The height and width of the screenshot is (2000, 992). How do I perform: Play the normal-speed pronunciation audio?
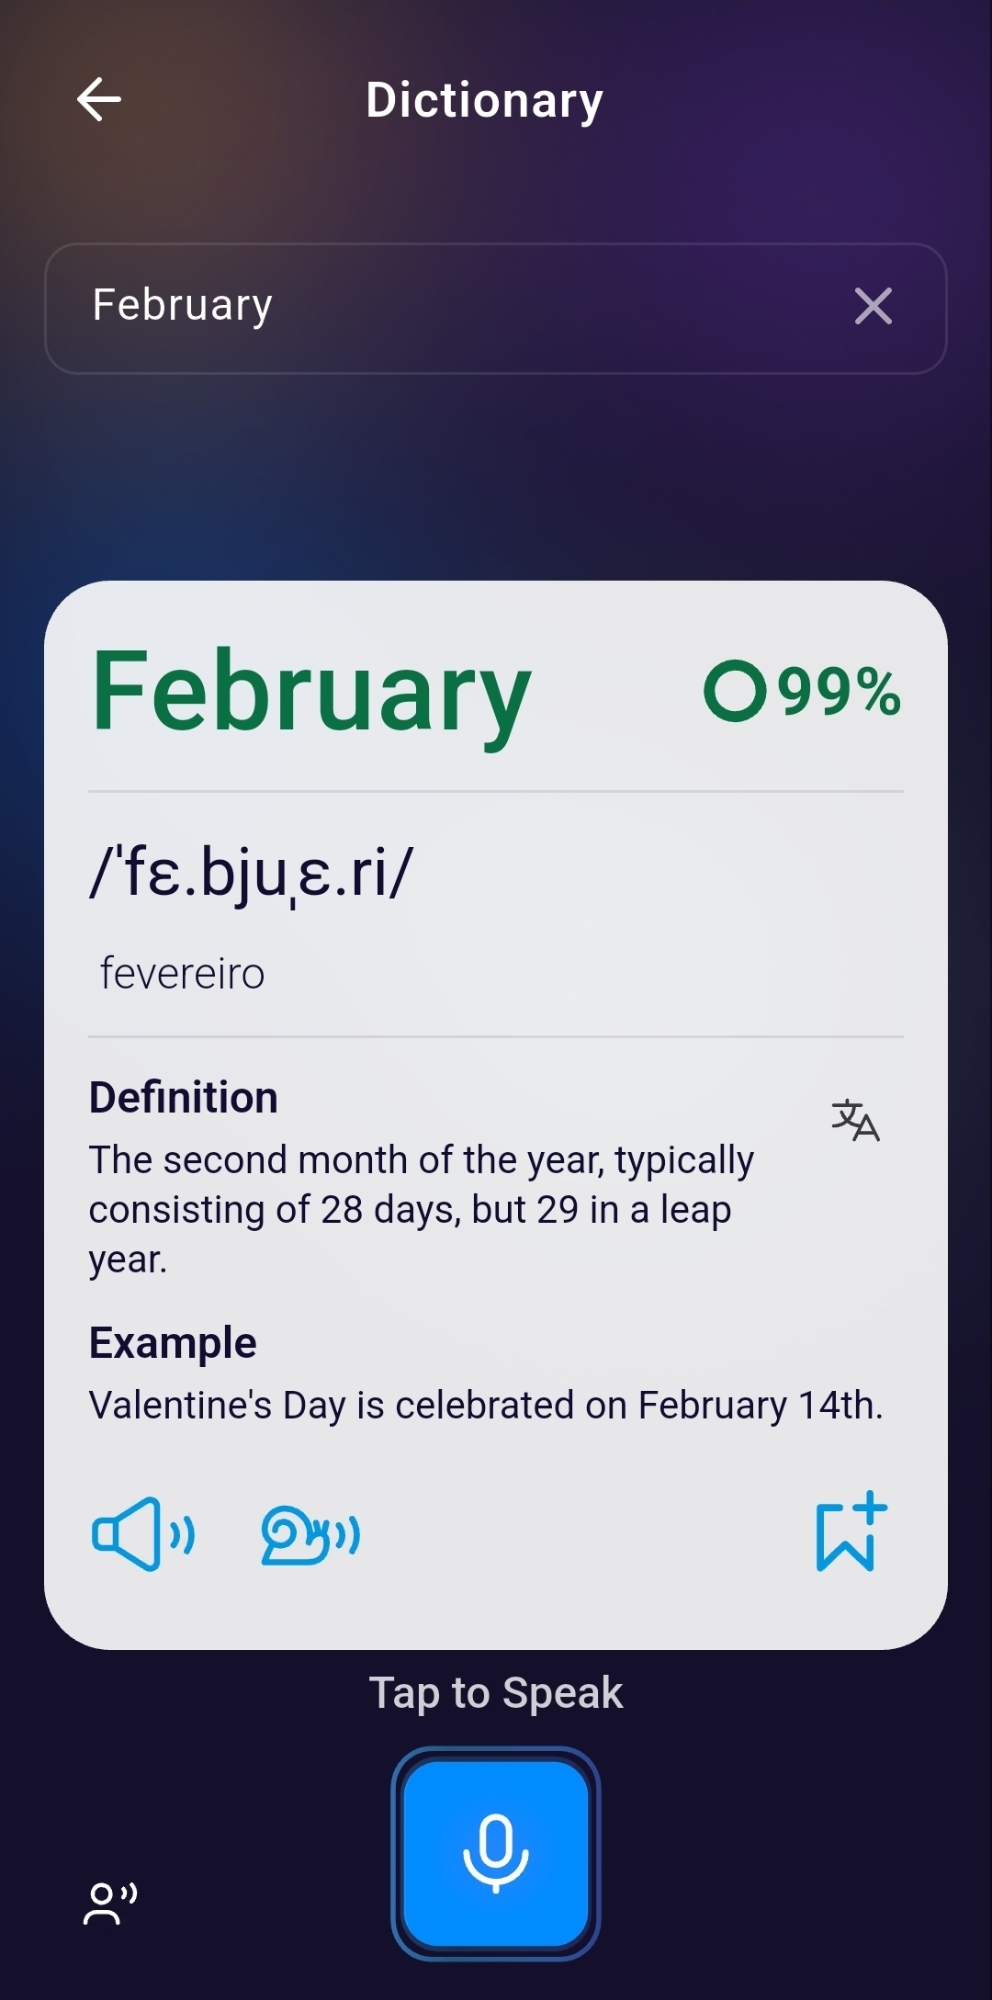143,1534
